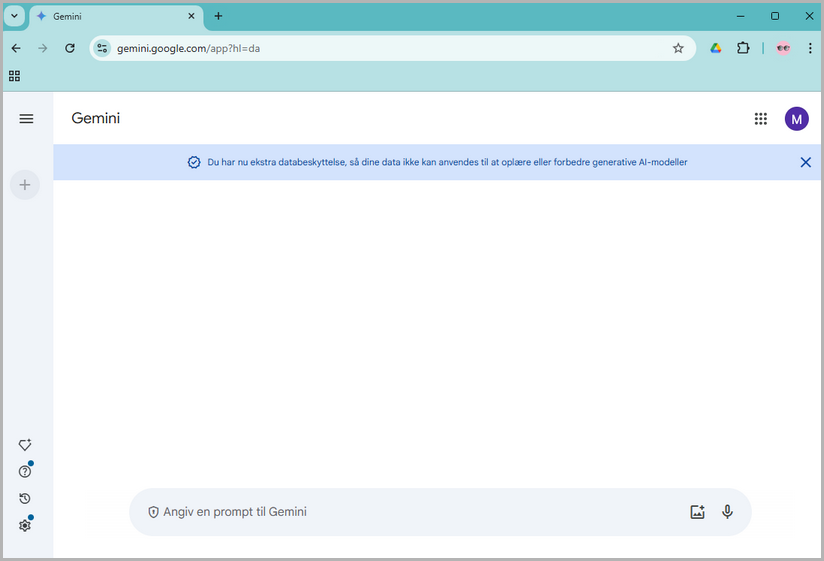
Task: Open site information icon in address bar
Action: point(102,48)
